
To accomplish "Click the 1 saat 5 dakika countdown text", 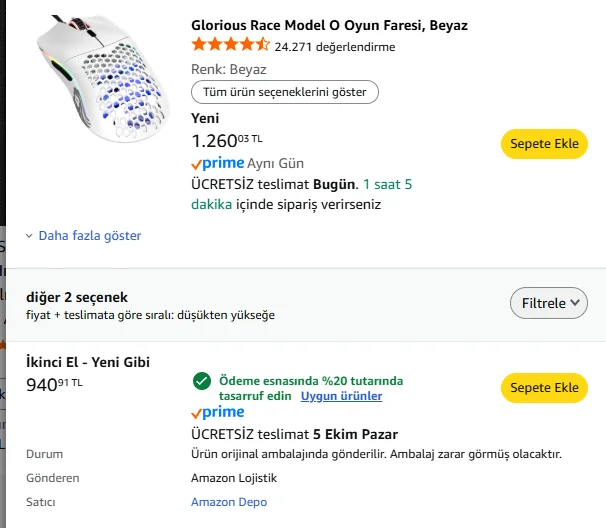I will coord(387,185).
